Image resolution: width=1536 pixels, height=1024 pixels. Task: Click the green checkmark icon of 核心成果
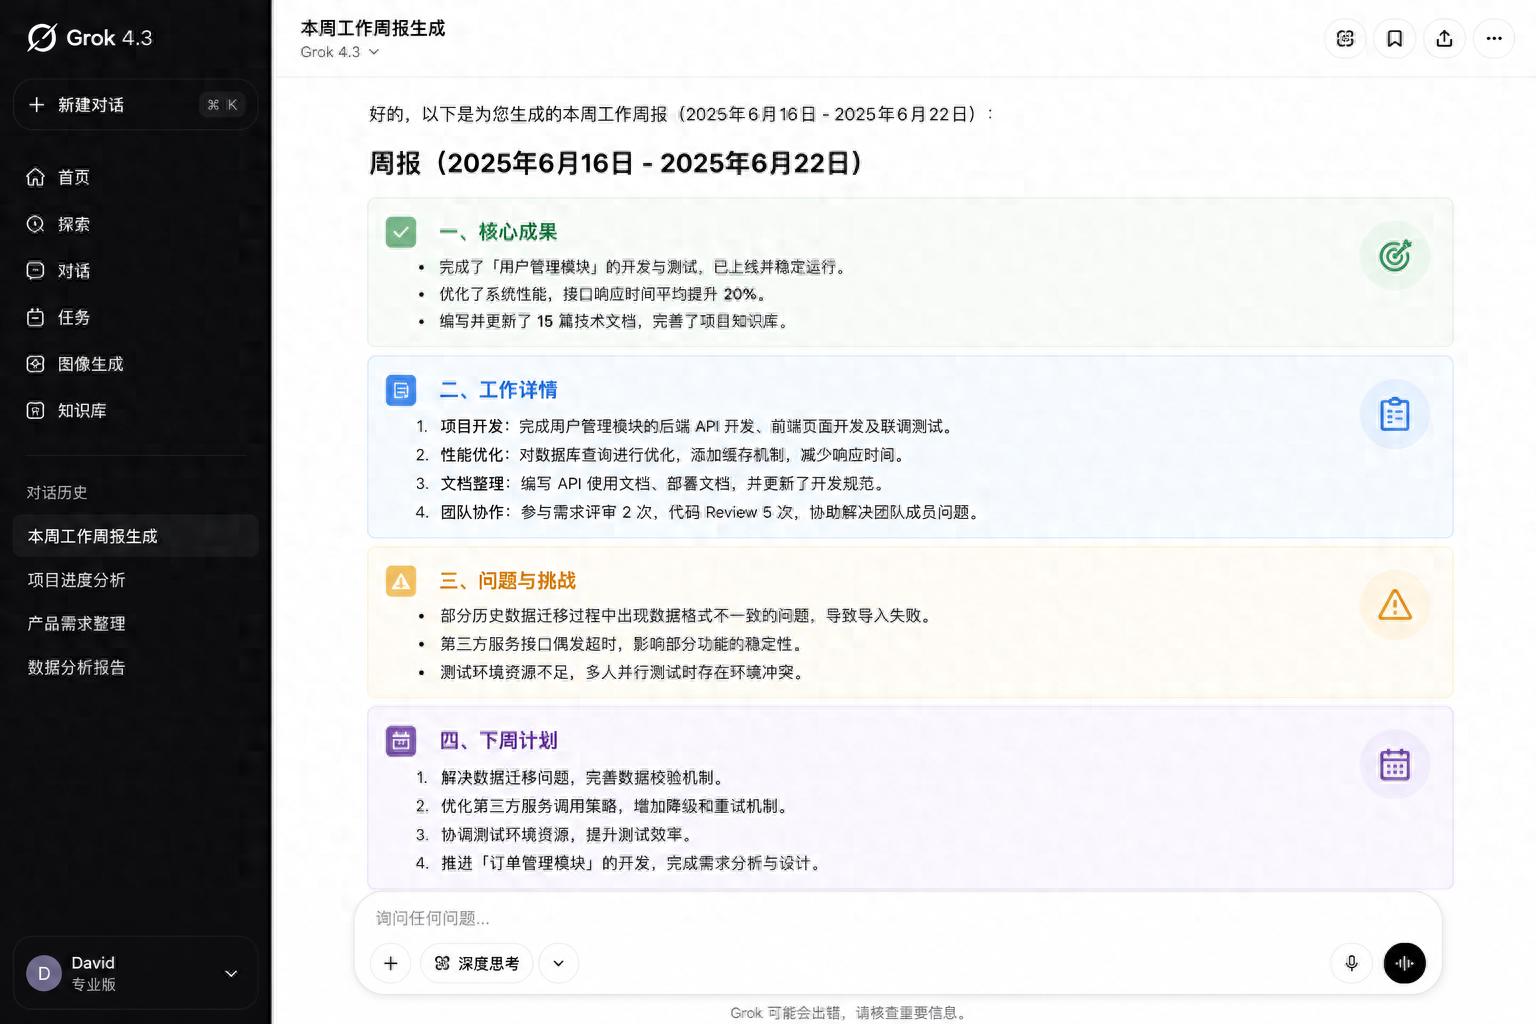[401, 232]
